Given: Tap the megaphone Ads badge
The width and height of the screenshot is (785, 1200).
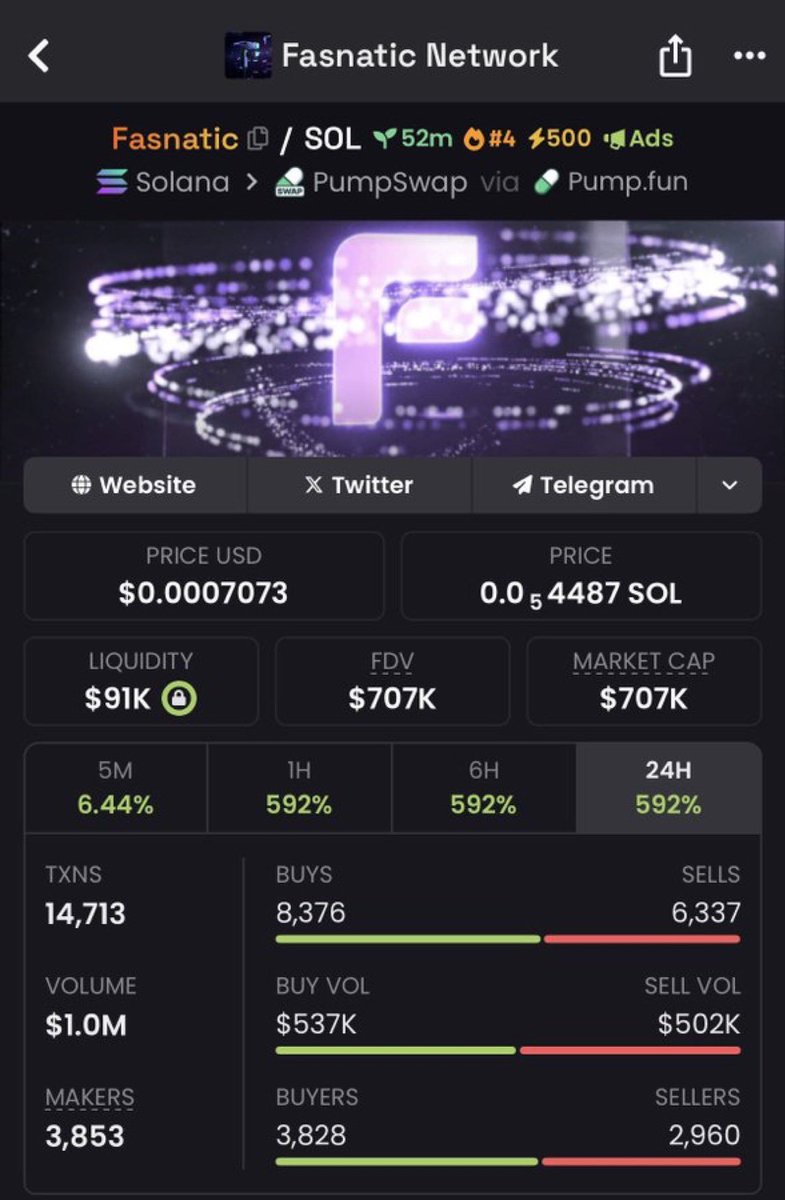Looking at the screenshot, I should tap(639, 139).
